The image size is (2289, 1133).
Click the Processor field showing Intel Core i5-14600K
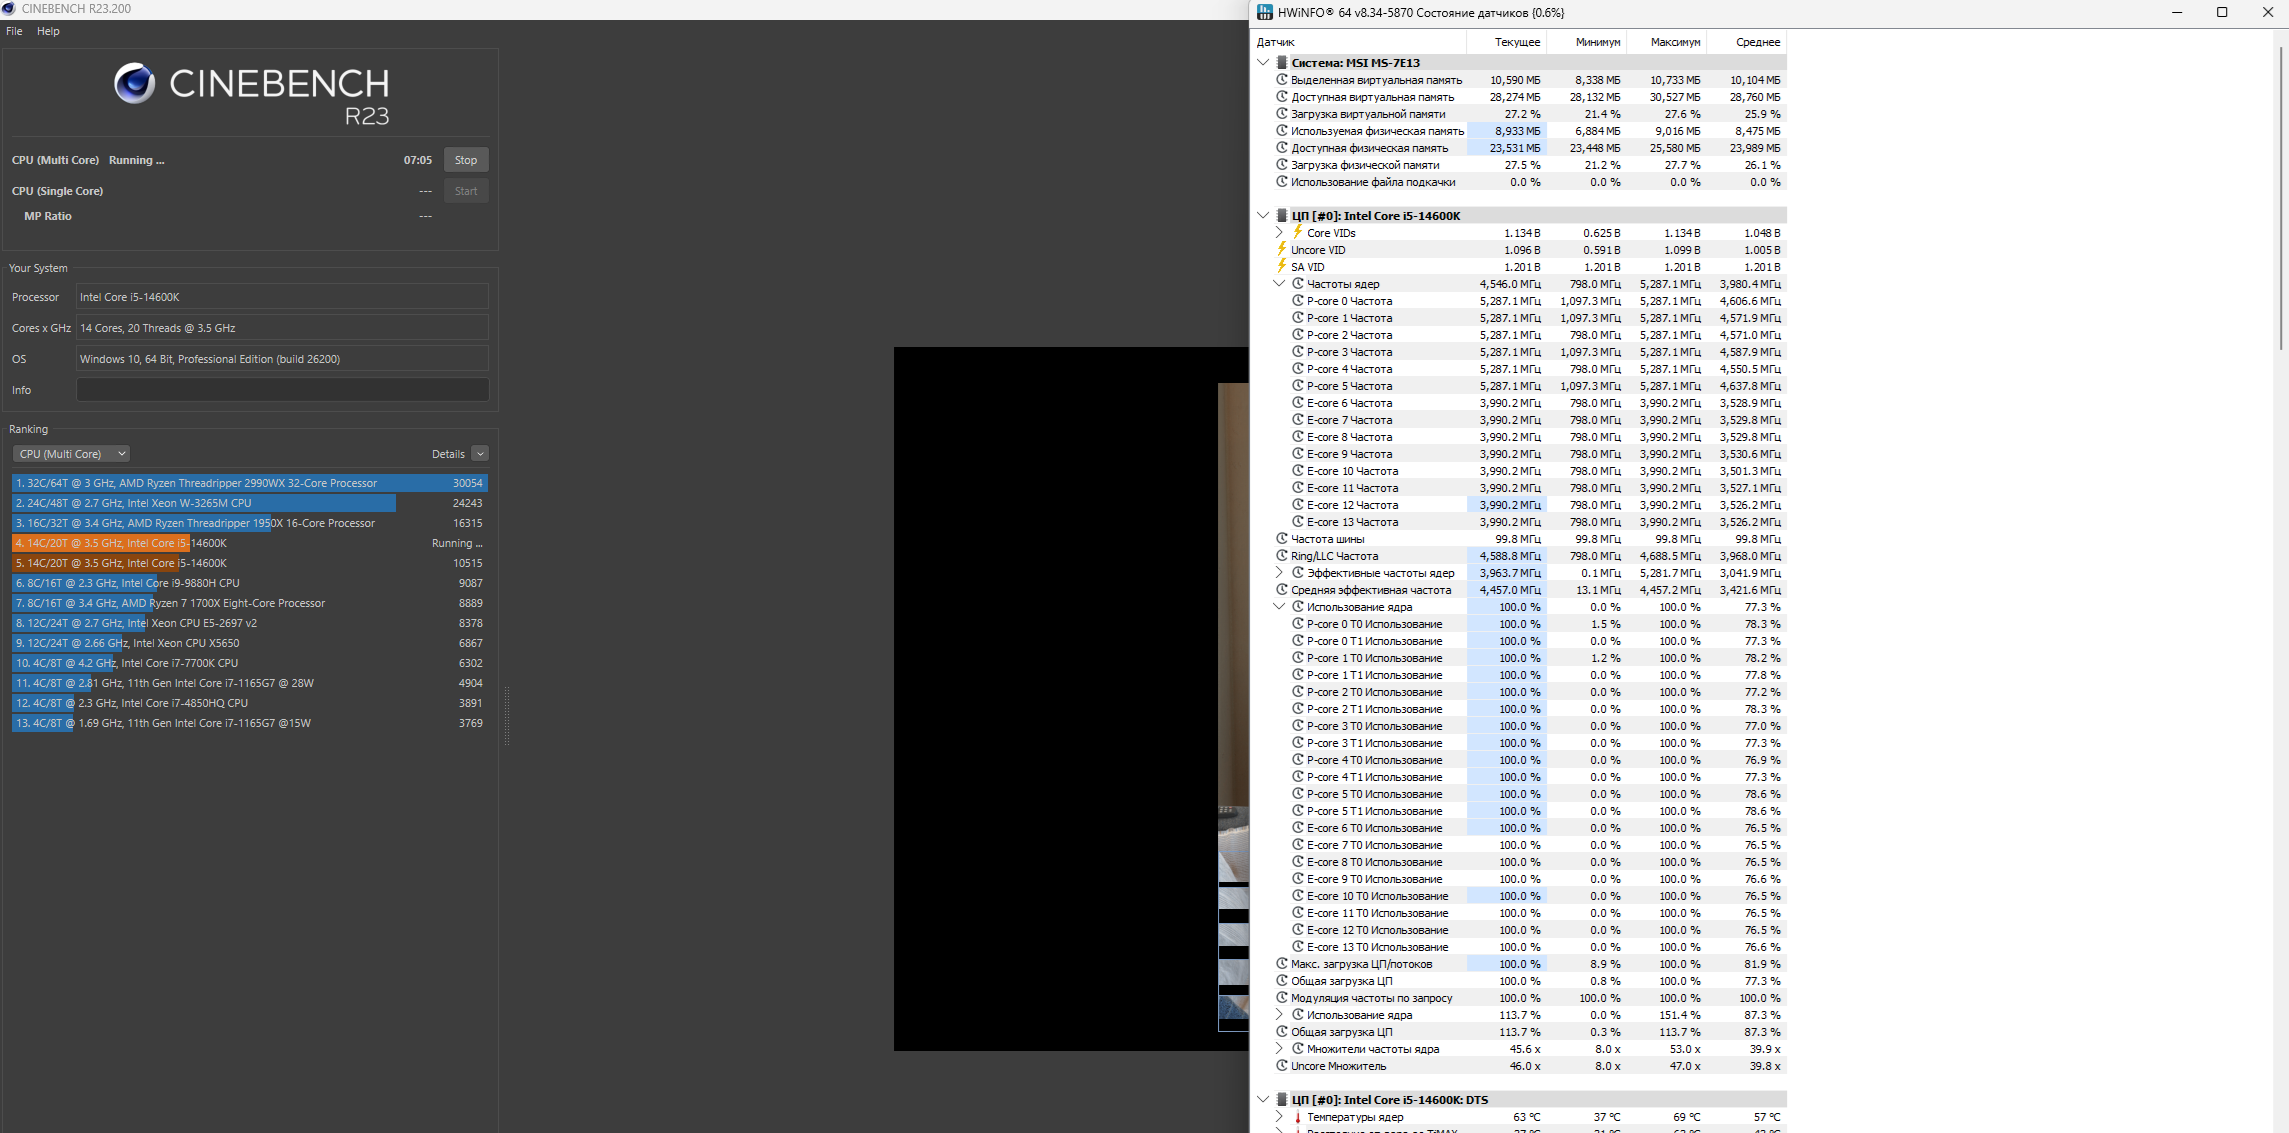click(x=283, y=297)
